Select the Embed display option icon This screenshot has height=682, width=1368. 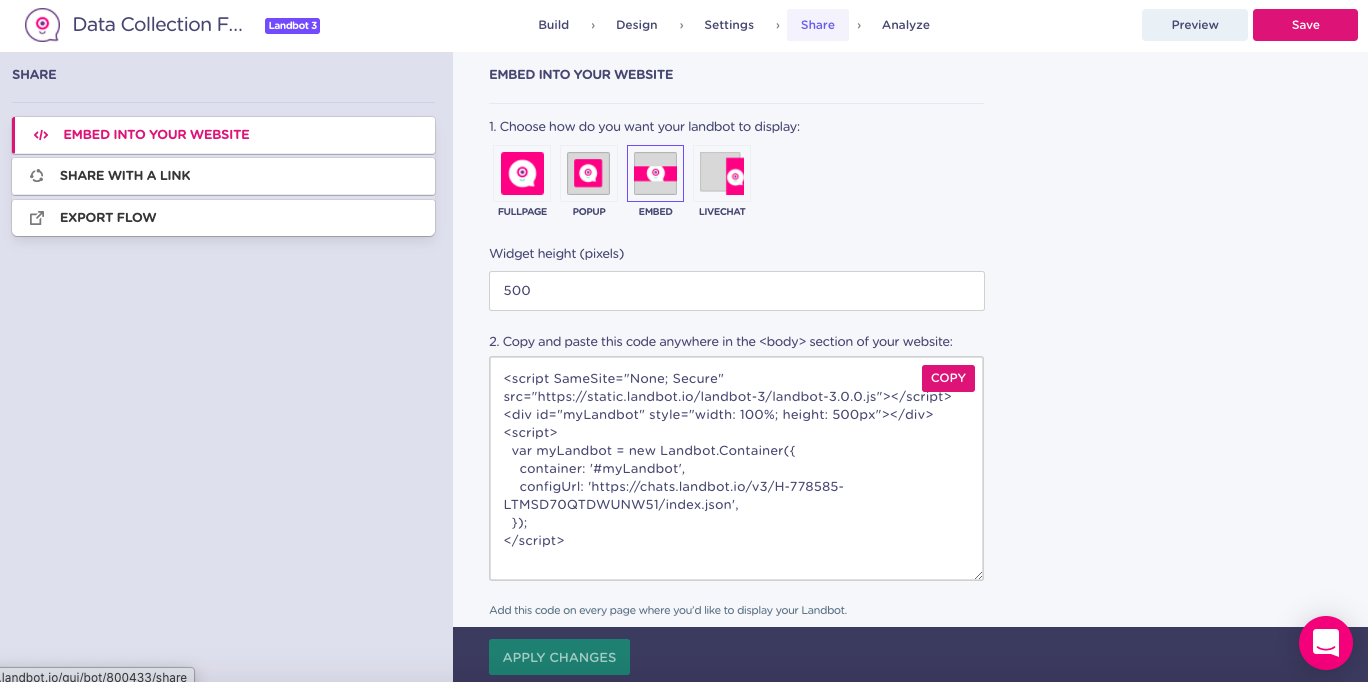tap(656, 173)
